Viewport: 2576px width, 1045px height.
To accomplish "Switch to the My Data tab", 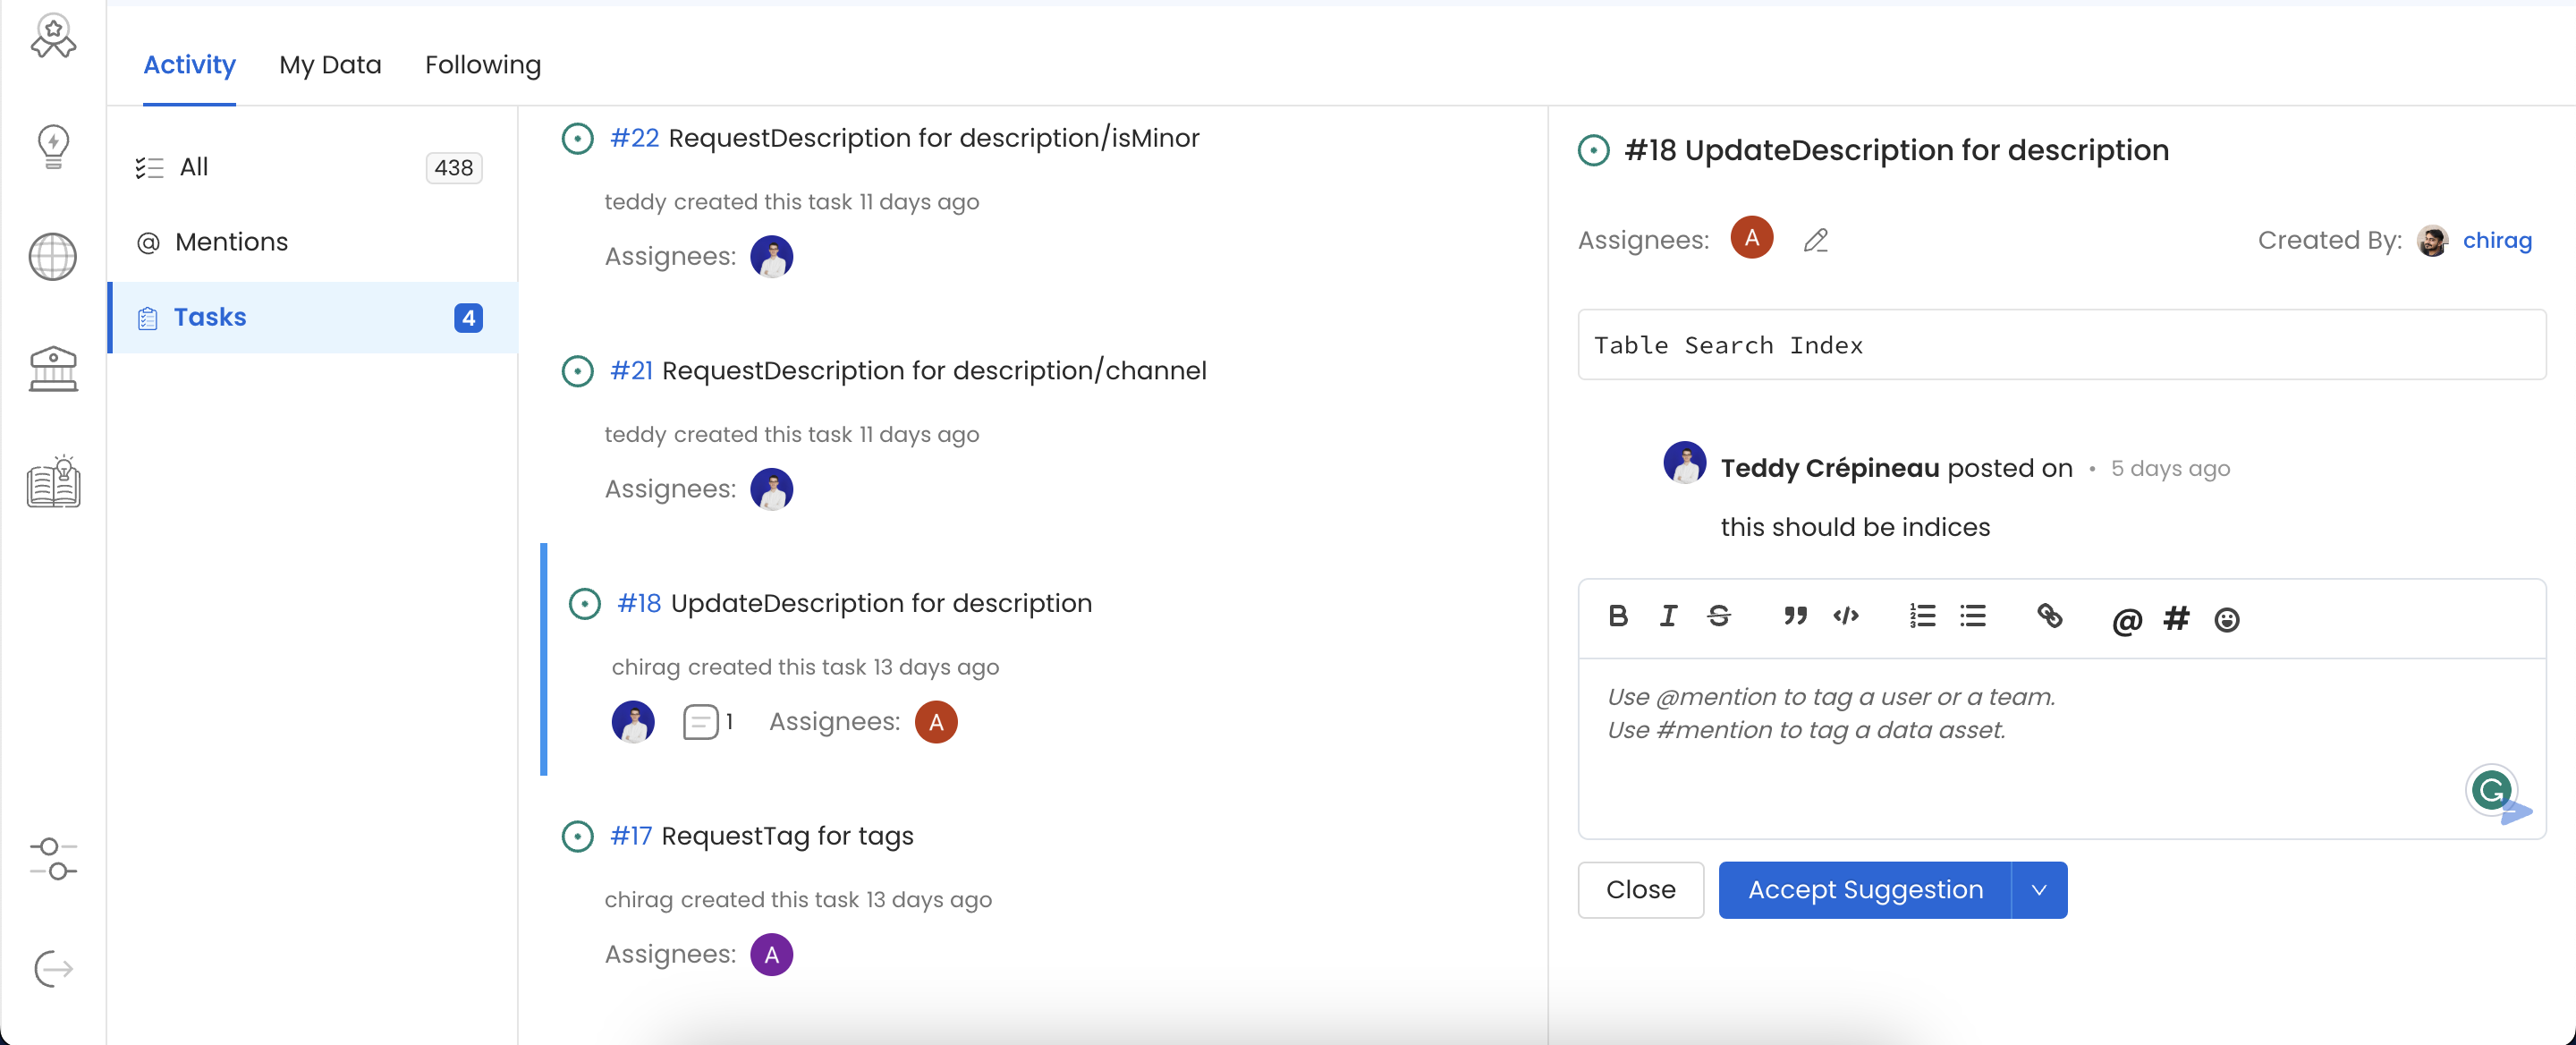I will [x=330, y=65].
